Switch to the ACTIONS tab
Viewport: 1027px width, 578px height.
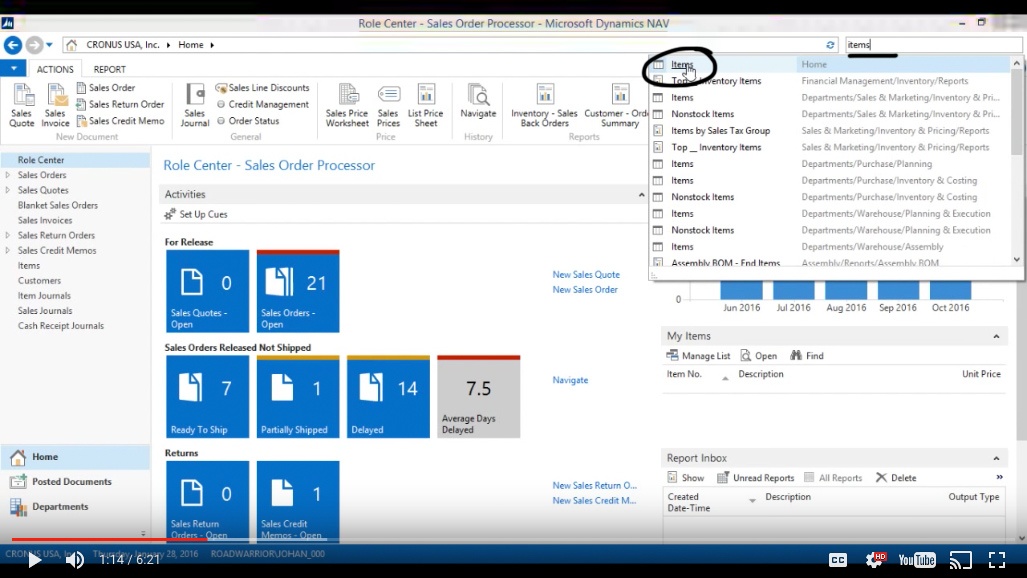pos(55,69)
